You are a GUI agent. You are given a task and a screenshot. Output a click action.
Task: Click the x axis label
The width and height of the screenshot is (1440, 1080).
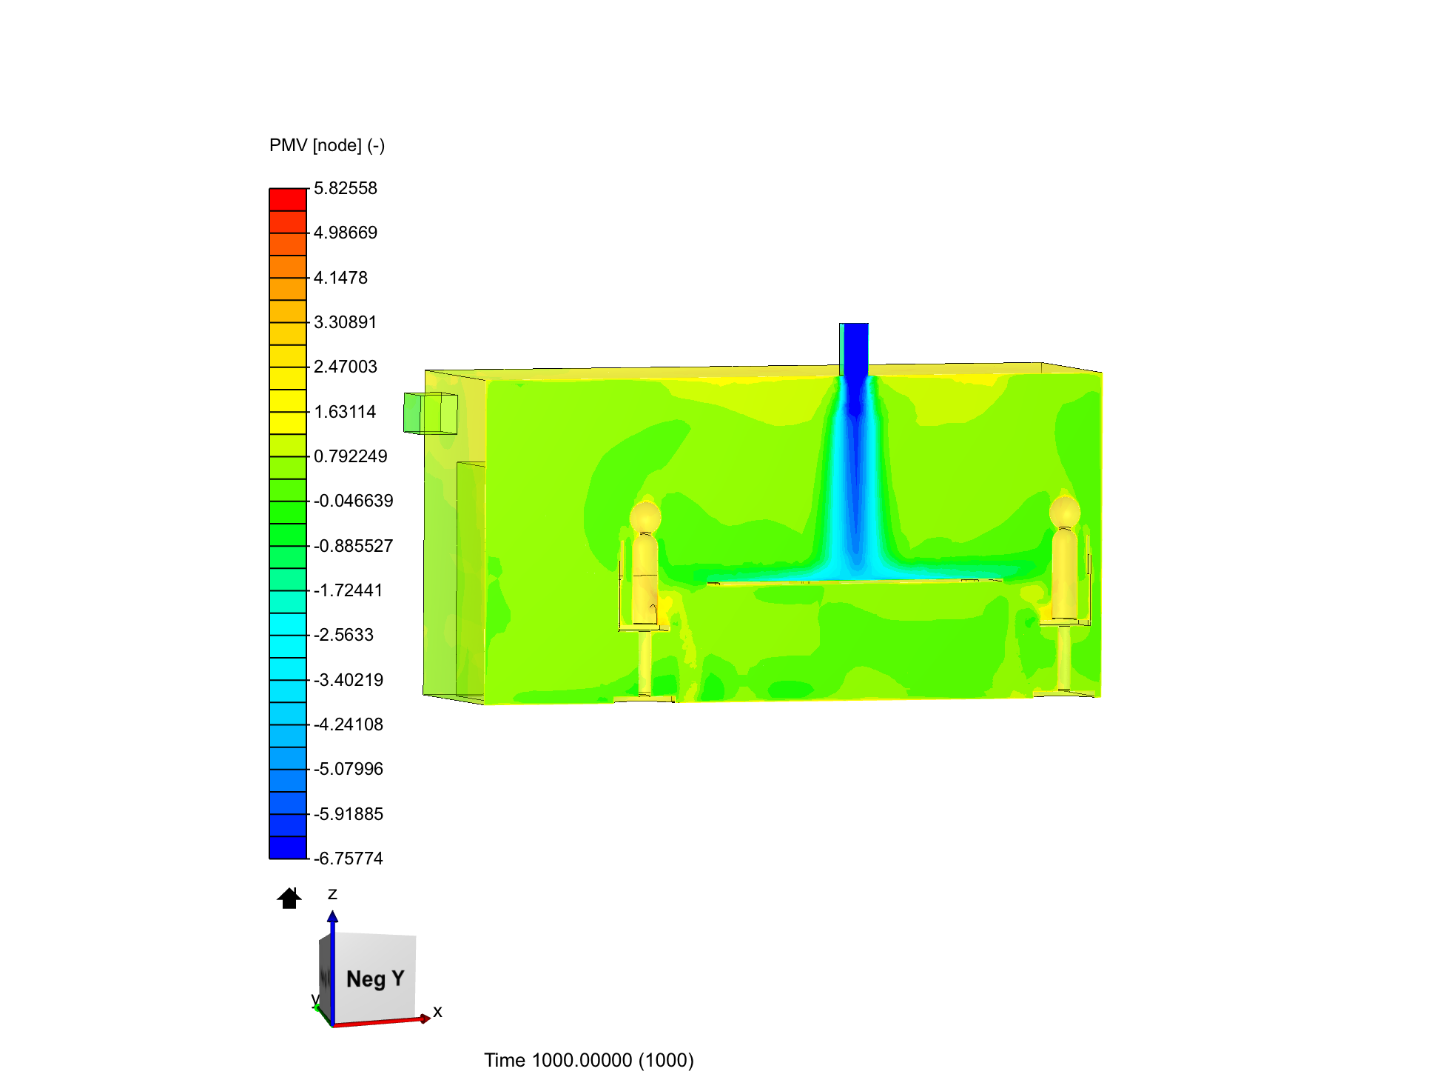(x=438, y=1012)
